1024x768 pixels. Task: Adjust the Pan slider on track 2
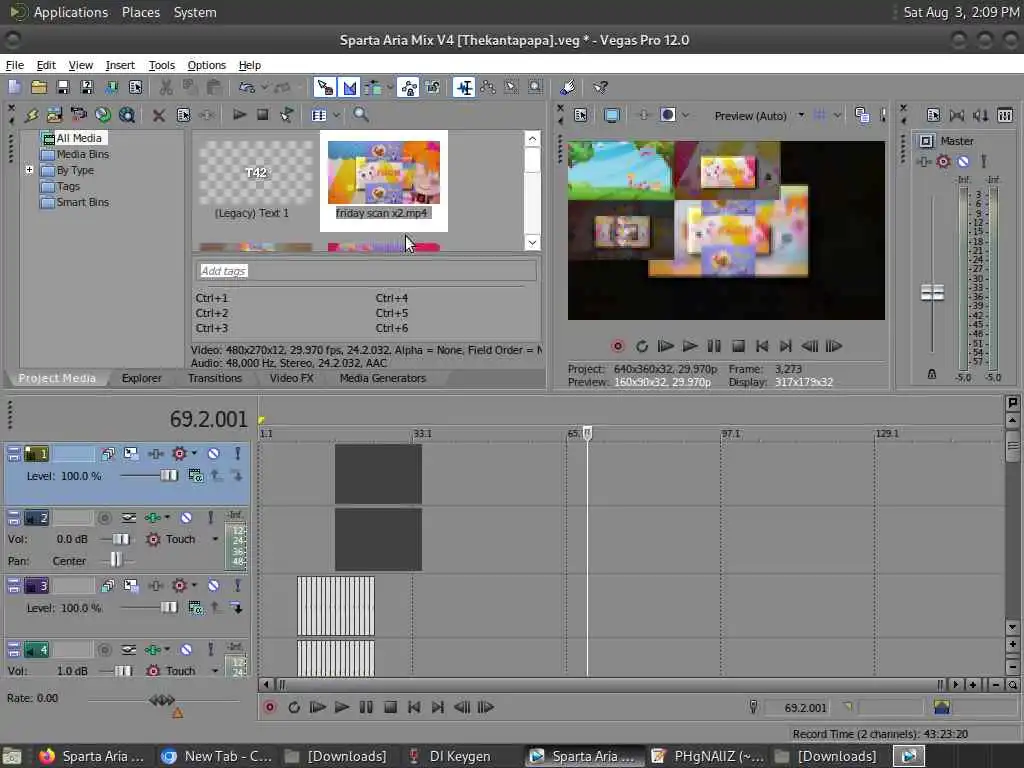point(115,560)
